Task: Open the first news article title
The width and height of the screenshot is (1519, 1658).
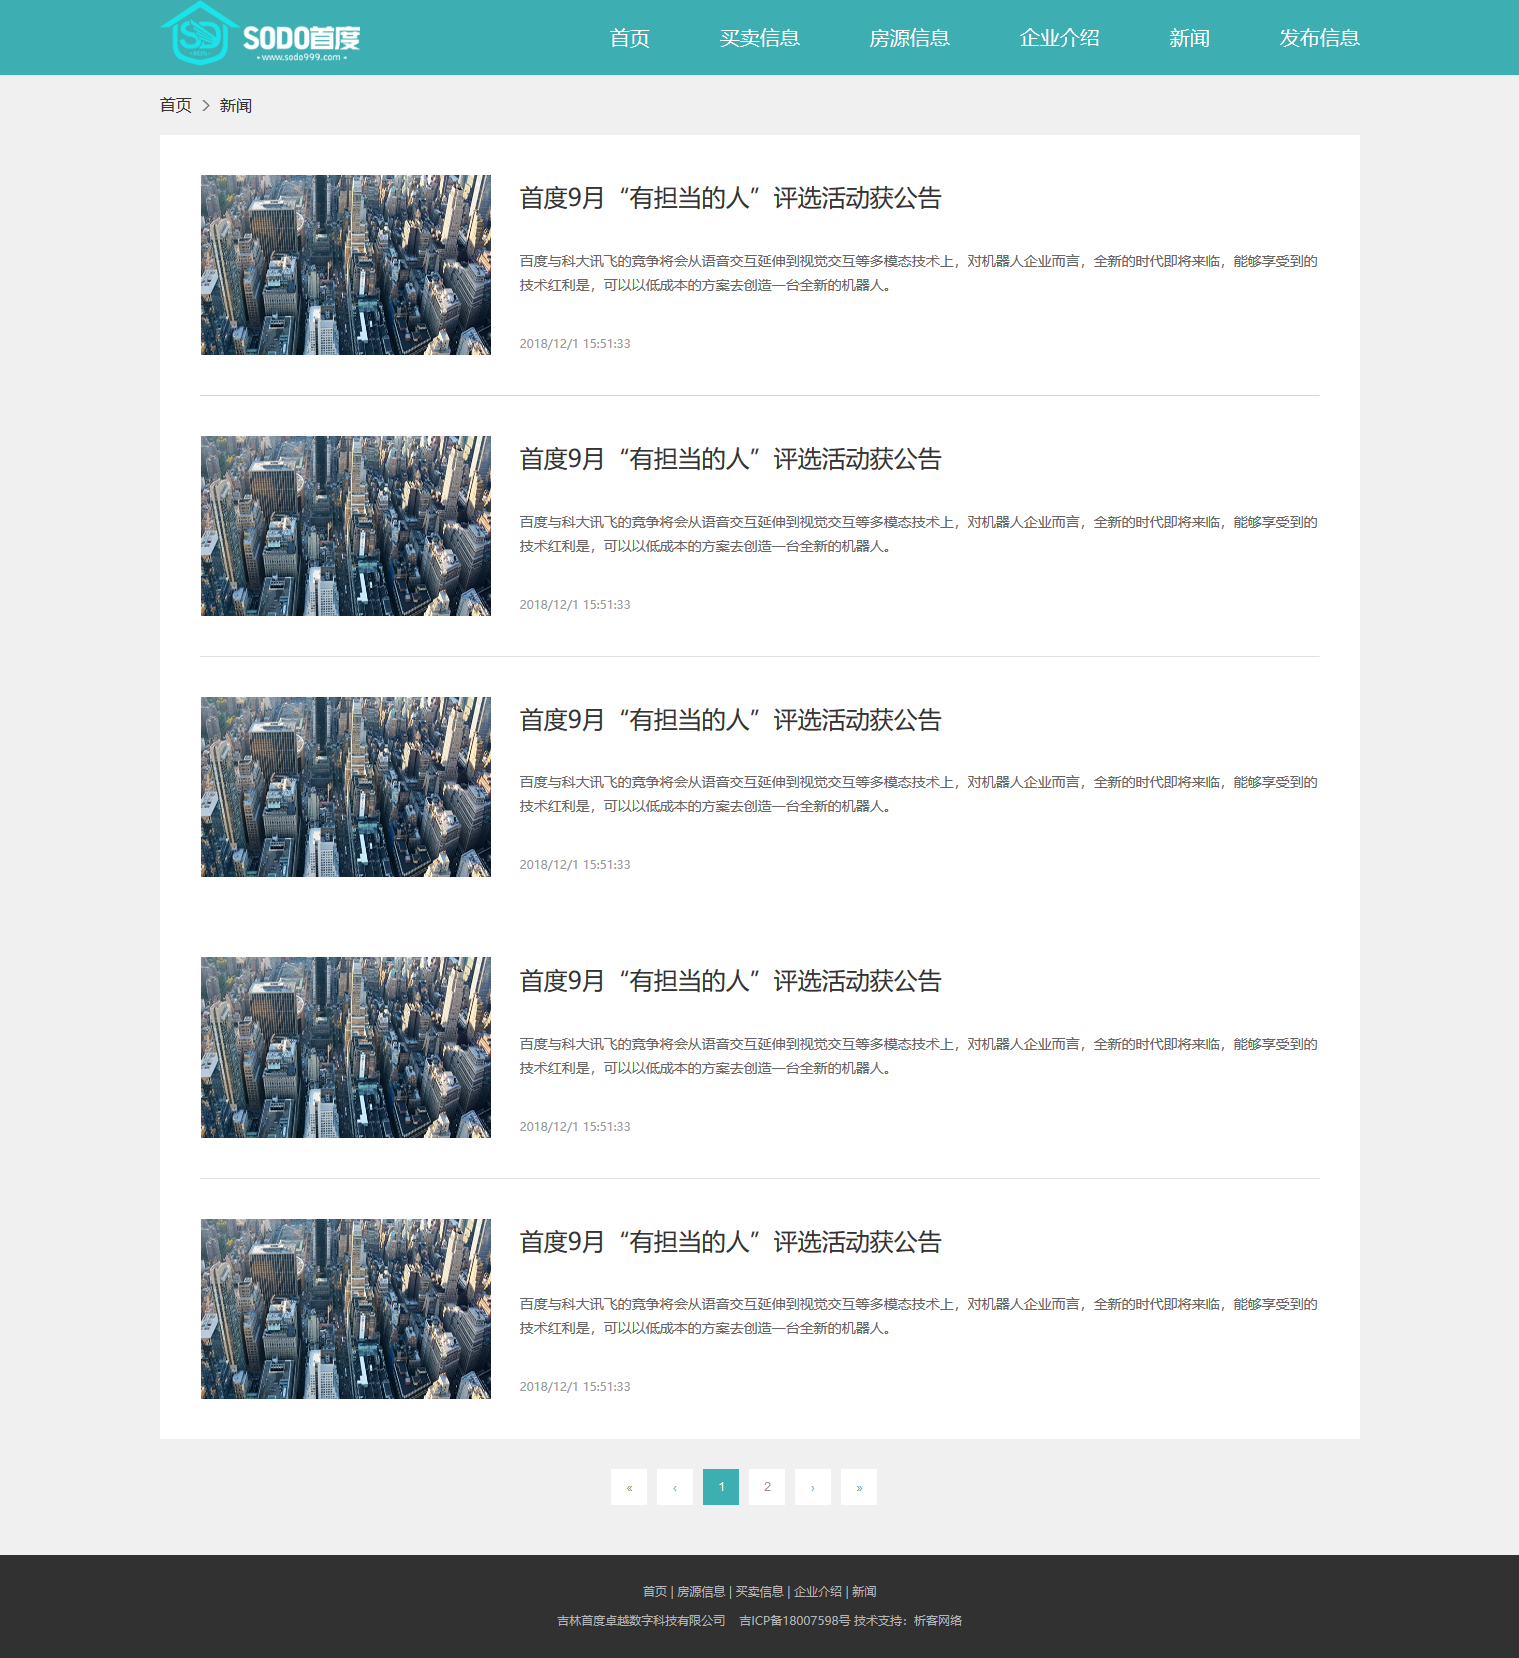Action: point(730,198)
